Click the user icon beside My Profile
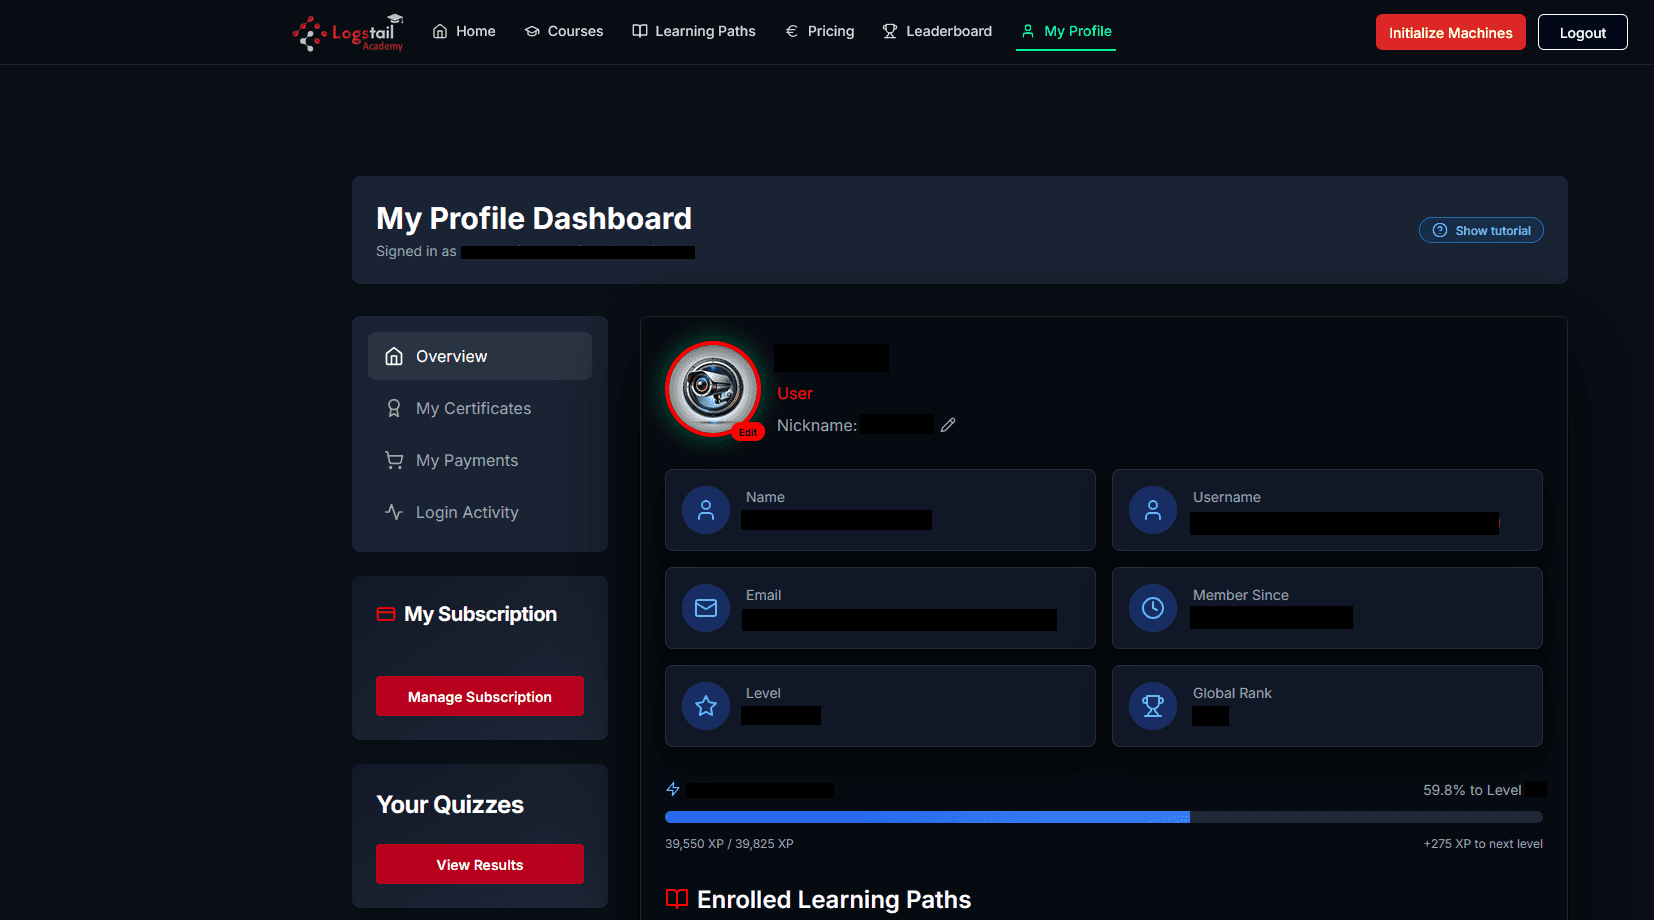This screenshot has width=1654, height=920. 1028,31
